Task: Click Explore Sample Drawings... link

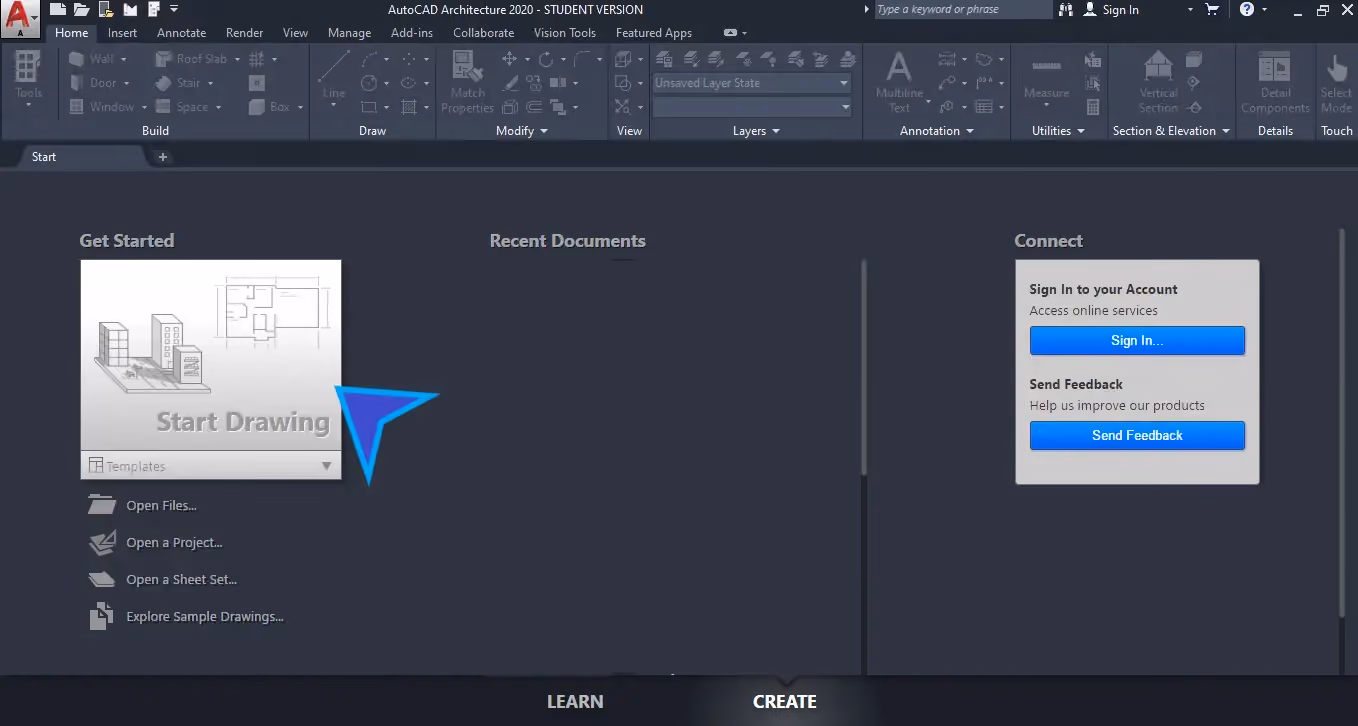Action: pyautogui.click(x=205, y=617)
